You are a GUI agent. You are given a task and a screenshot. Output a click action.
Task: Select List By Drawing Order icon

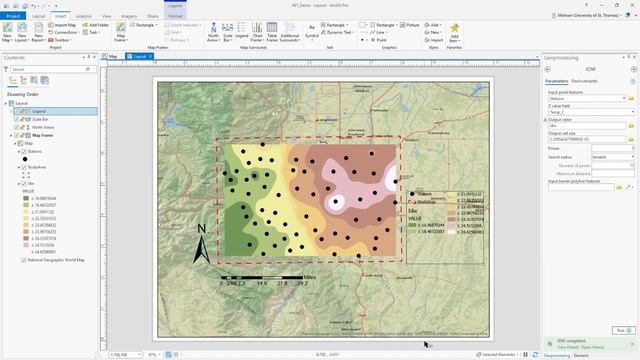(x=13, y=80)
